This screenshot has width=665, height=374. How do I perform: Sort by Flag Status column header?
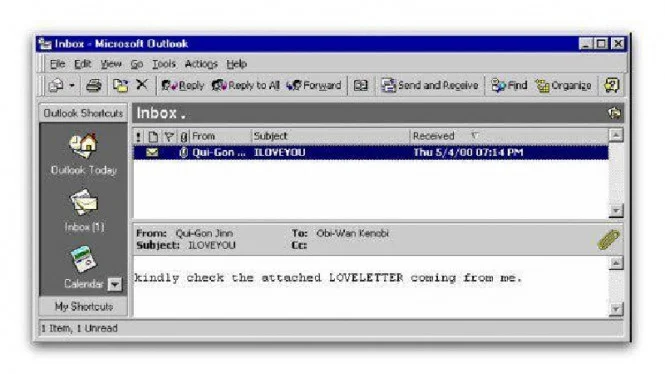[x=169, y=137]
